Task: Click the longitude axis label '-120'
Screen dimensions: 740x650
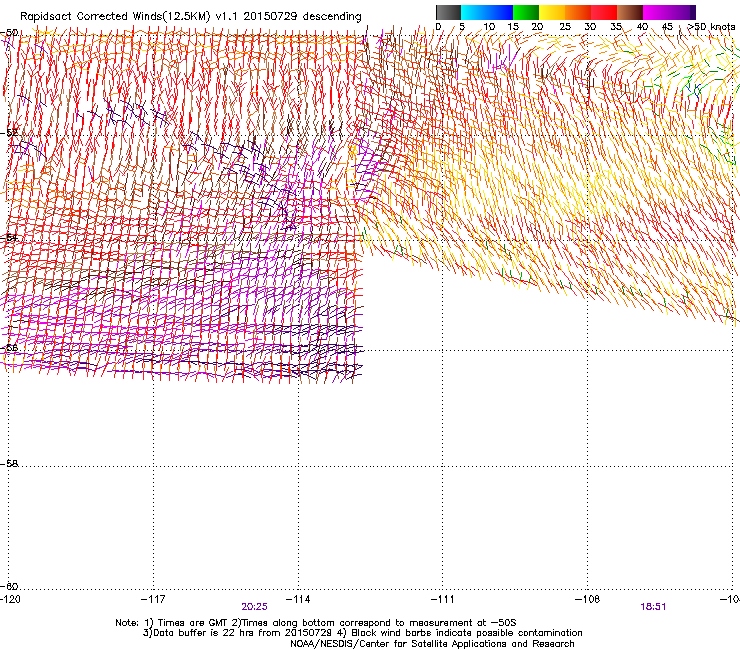Action: pyautogui.click(x=10, y=599)
